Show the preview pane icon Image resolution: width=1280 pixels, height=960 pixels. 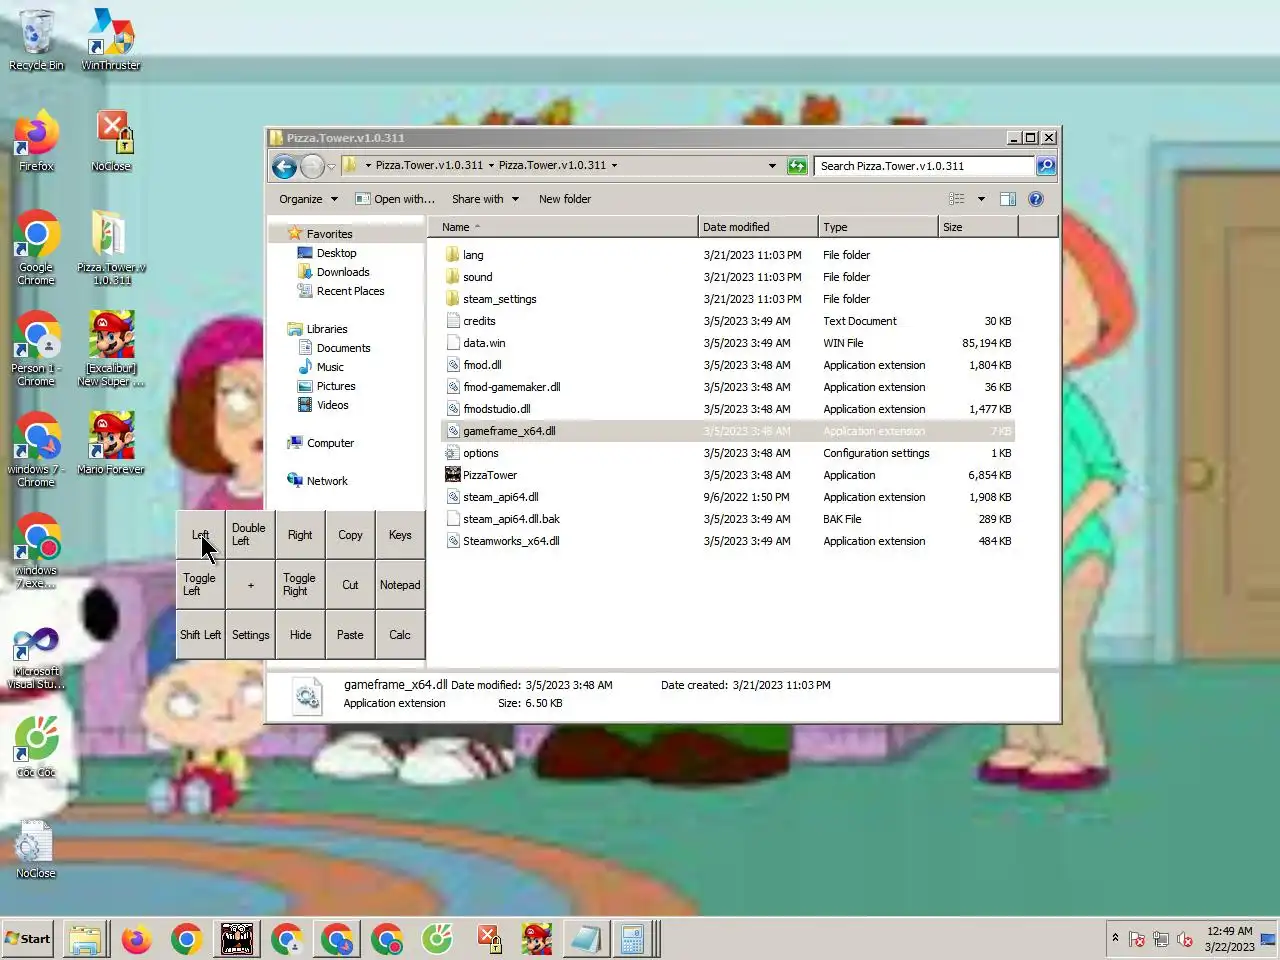click(1008, 199)
